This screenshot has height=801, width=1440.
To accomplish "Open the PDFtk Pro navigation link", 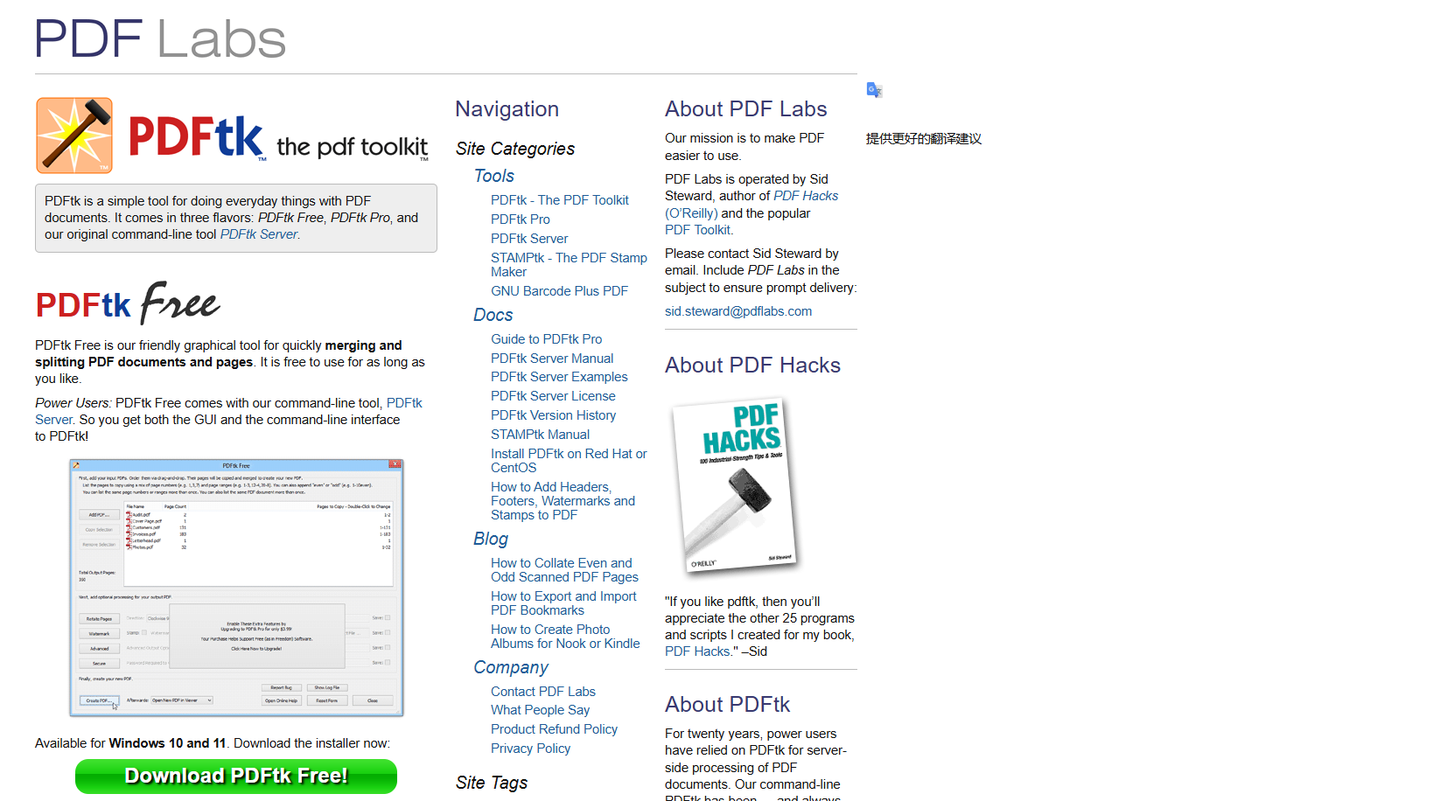I will (x=520, y=219).
